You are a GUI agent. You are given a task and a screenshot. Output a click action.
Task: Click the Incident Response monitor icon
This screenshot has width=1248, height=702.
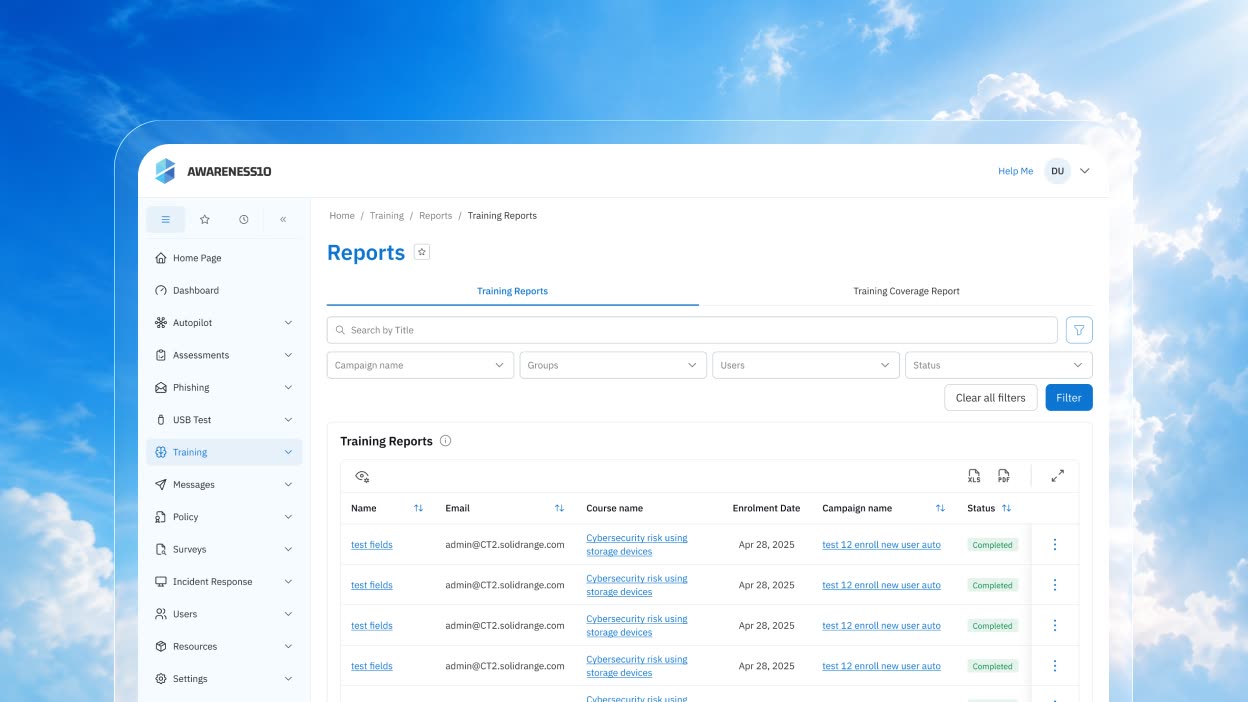point(161,581)
